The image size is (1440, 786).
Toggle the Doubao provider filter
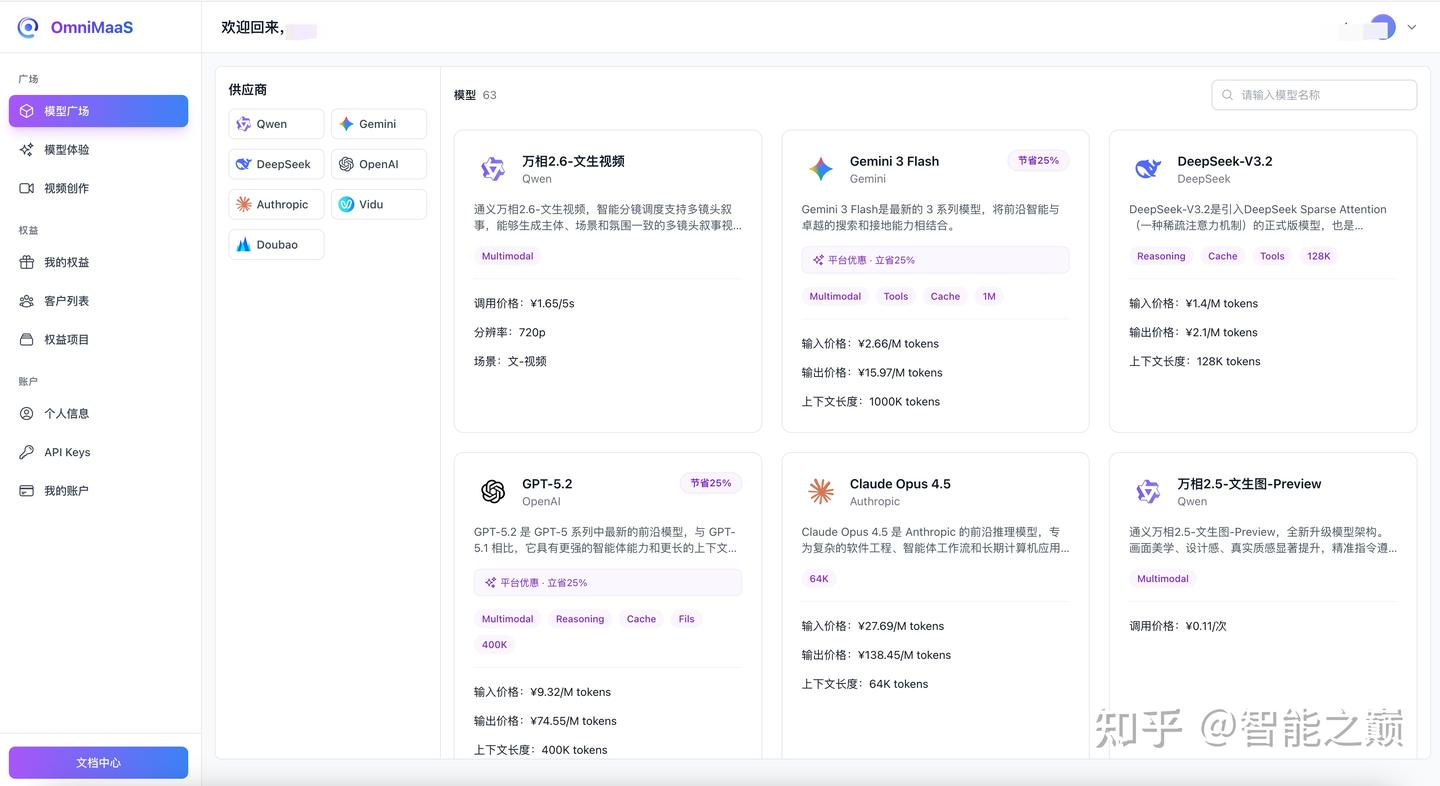pos(276,243)
